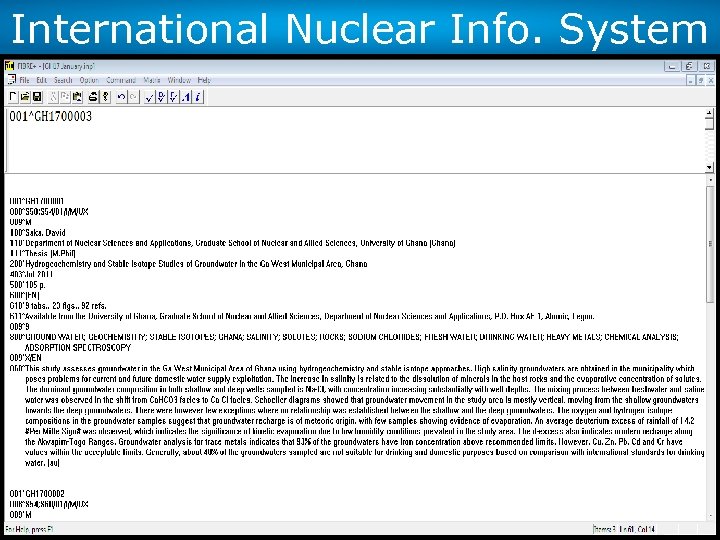Viewport: 720px width, 540px height.
Task: Restore the FIBRE+ application window size
Action: (689, 66)
